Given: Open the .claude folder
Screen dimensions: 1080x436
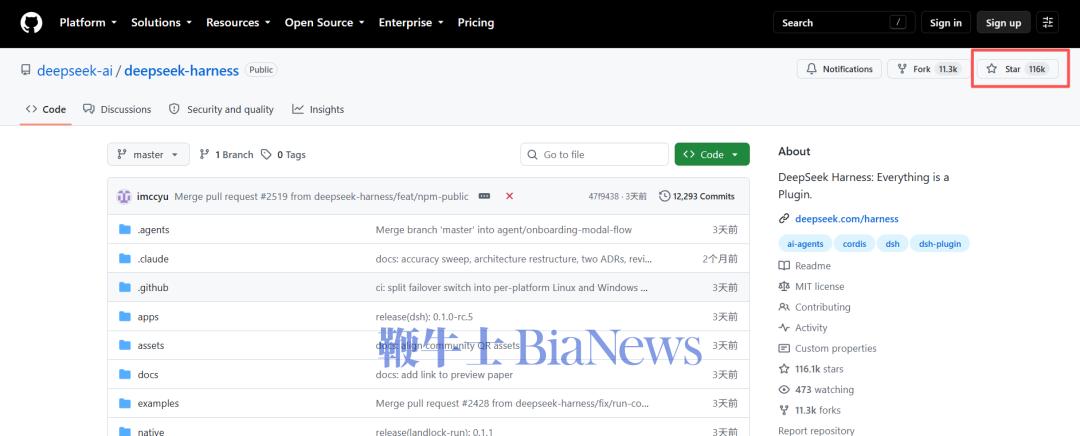Looking at the screenshot, I should point(153,259).
